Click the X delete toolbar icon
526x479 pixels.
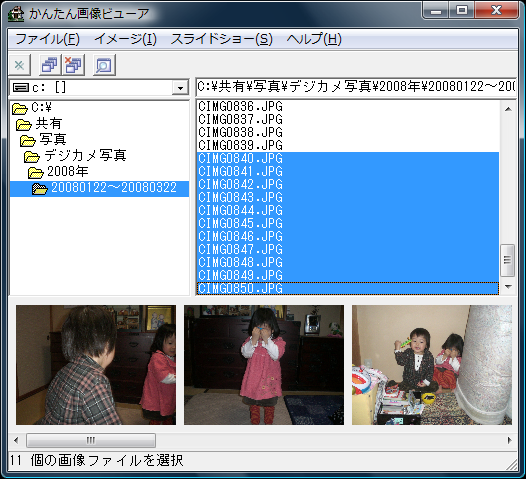[x=19, y=65]
